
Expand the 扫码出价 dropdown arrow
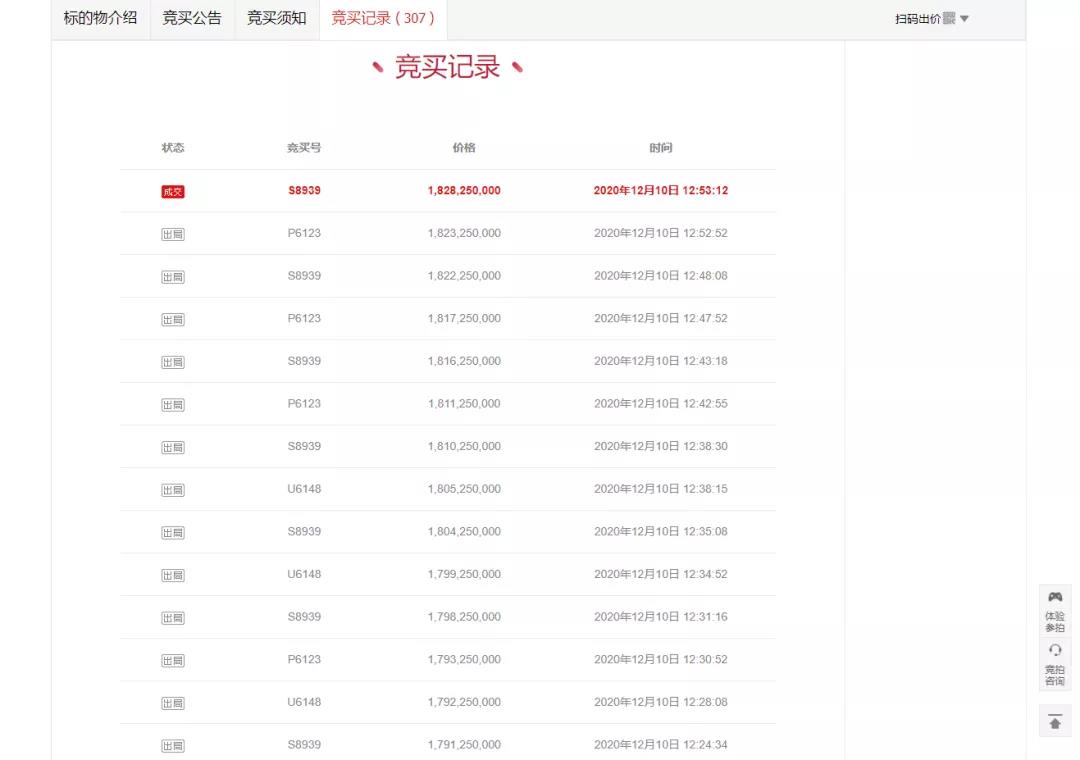(965, 19)
